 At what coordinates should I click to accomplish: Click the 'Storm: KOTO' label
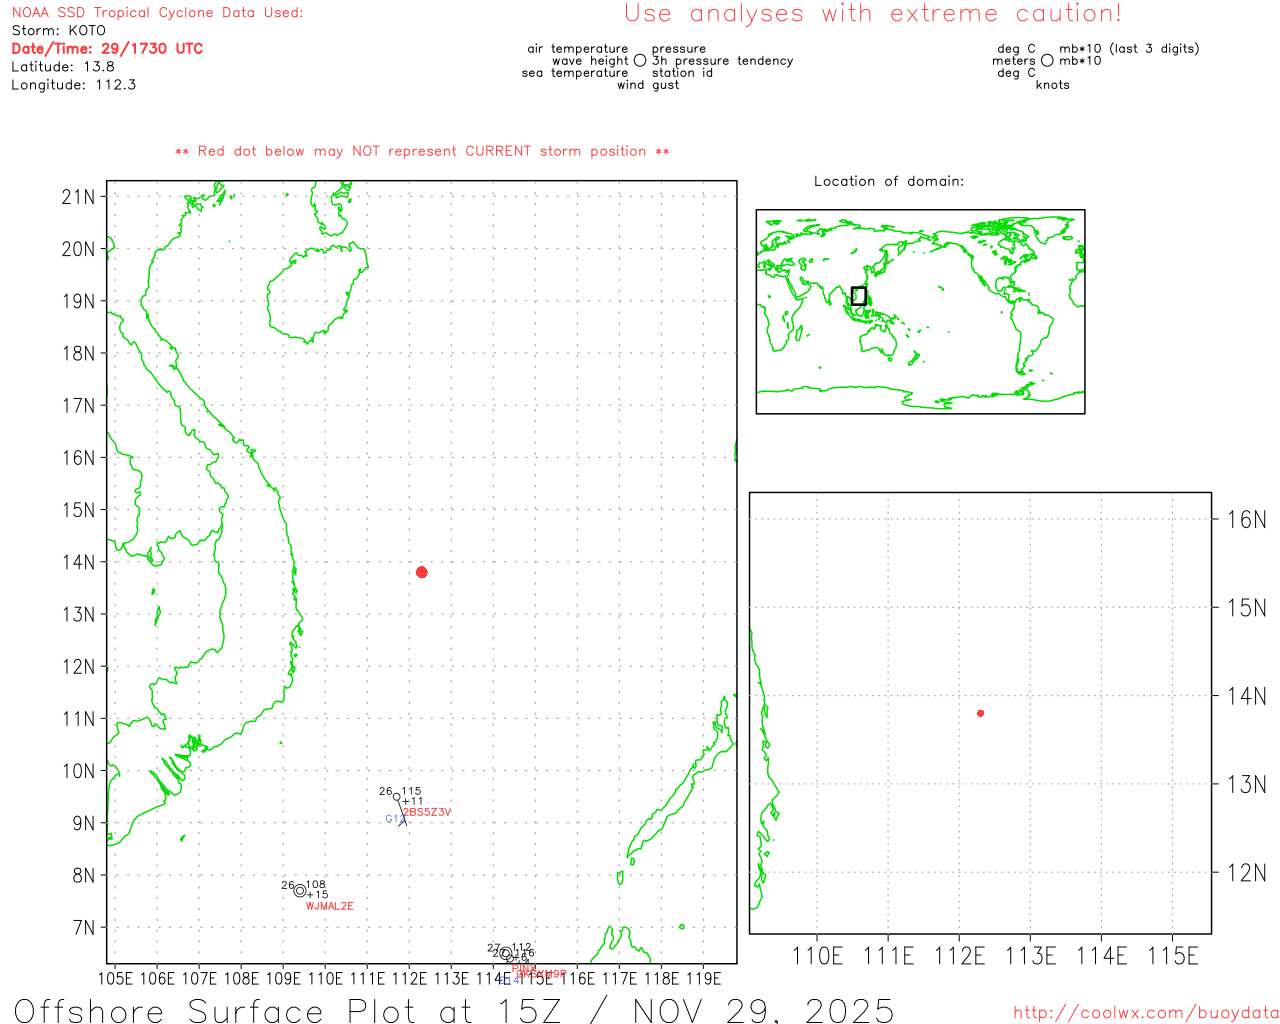point(58,30)
